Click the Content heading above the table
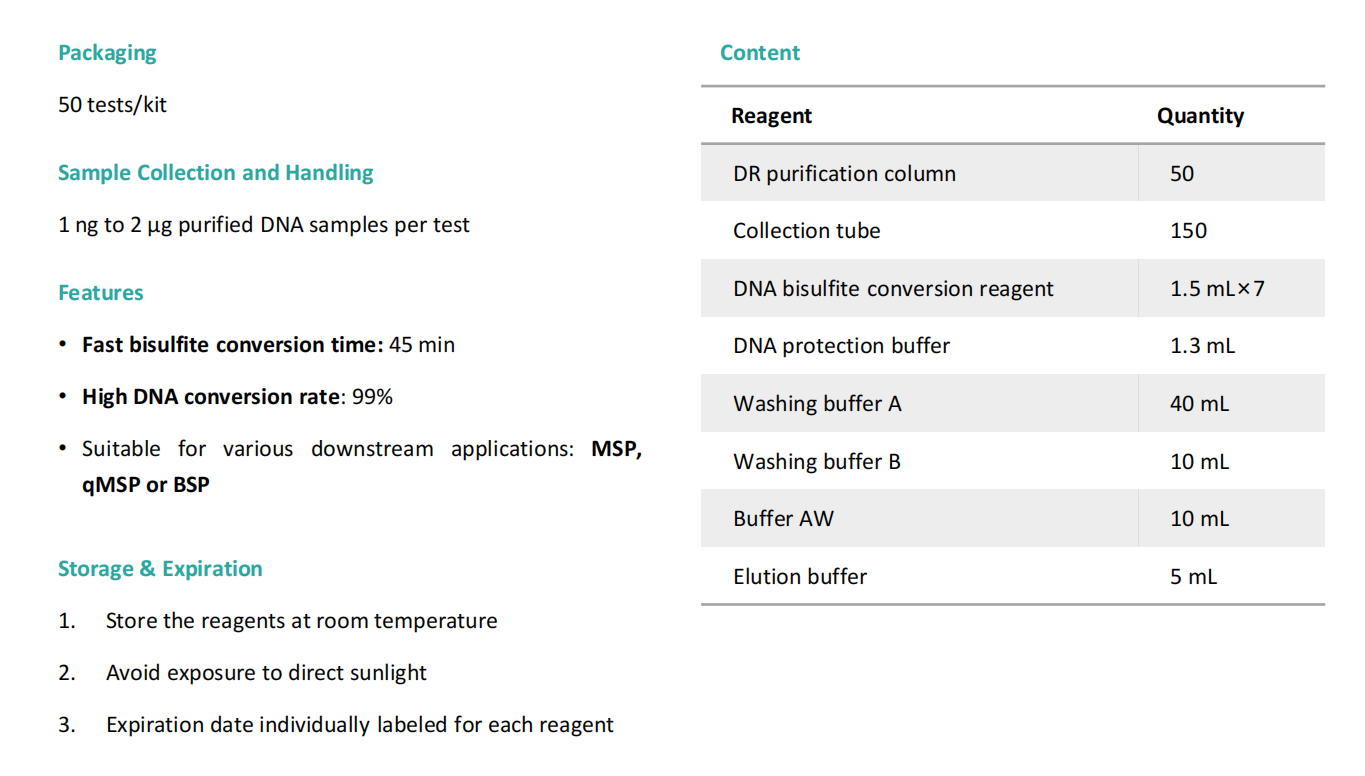This screenshot has height=776, width=1365. 760,53
